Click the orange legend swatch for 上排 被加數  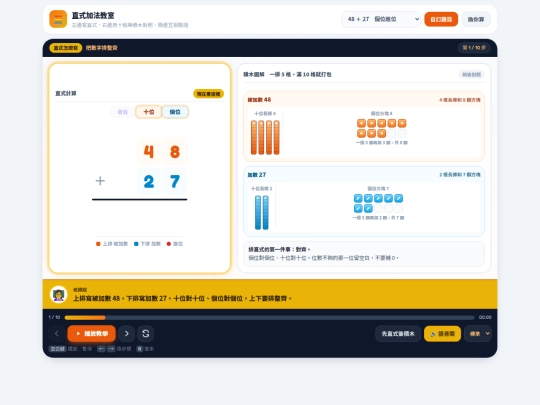(98, 244)
